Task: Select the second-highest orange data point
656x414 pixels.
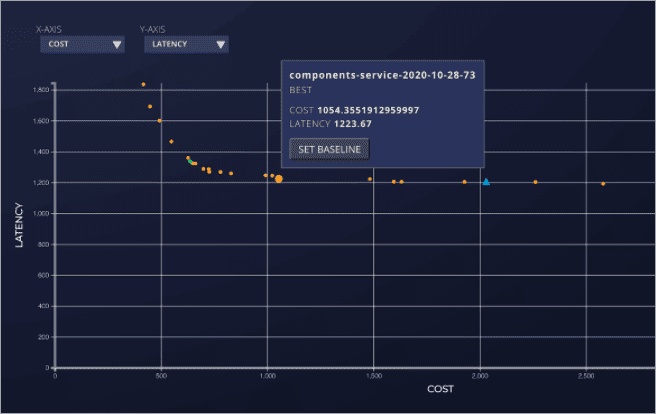Action: coord(150,106)
